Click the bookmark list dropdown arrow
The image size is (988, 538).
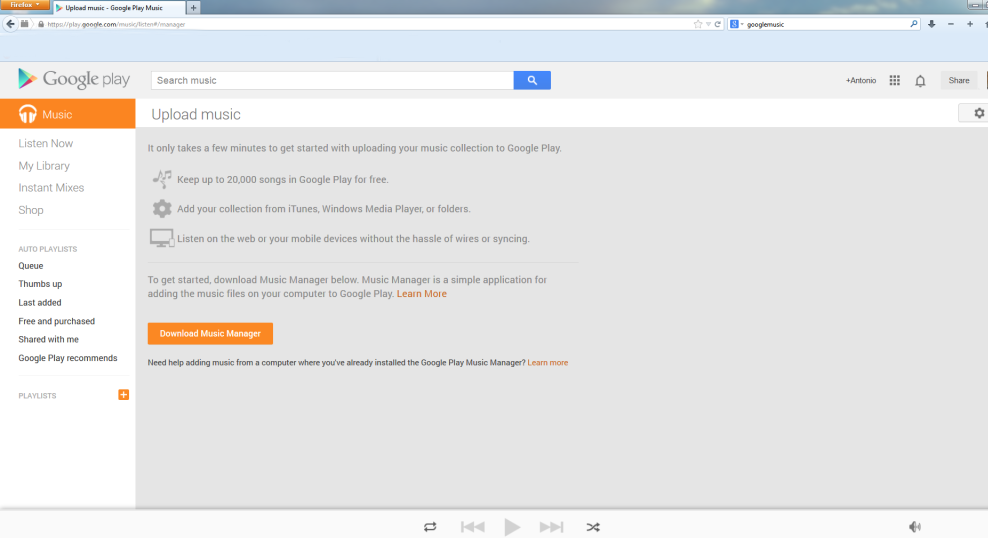708,24
